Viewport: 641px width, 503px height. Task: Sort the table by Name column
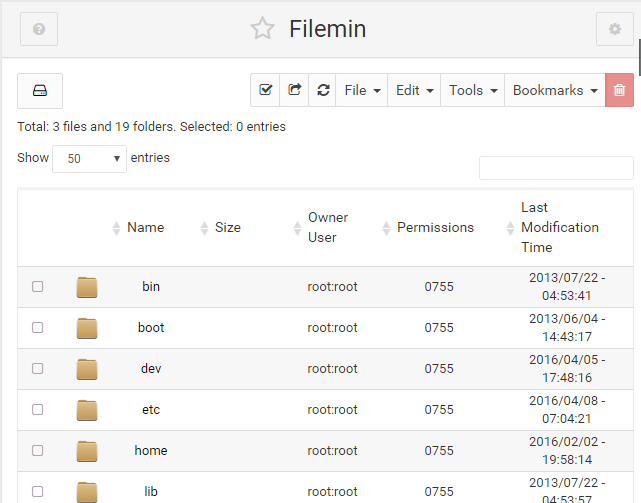[x=145, y=228]
